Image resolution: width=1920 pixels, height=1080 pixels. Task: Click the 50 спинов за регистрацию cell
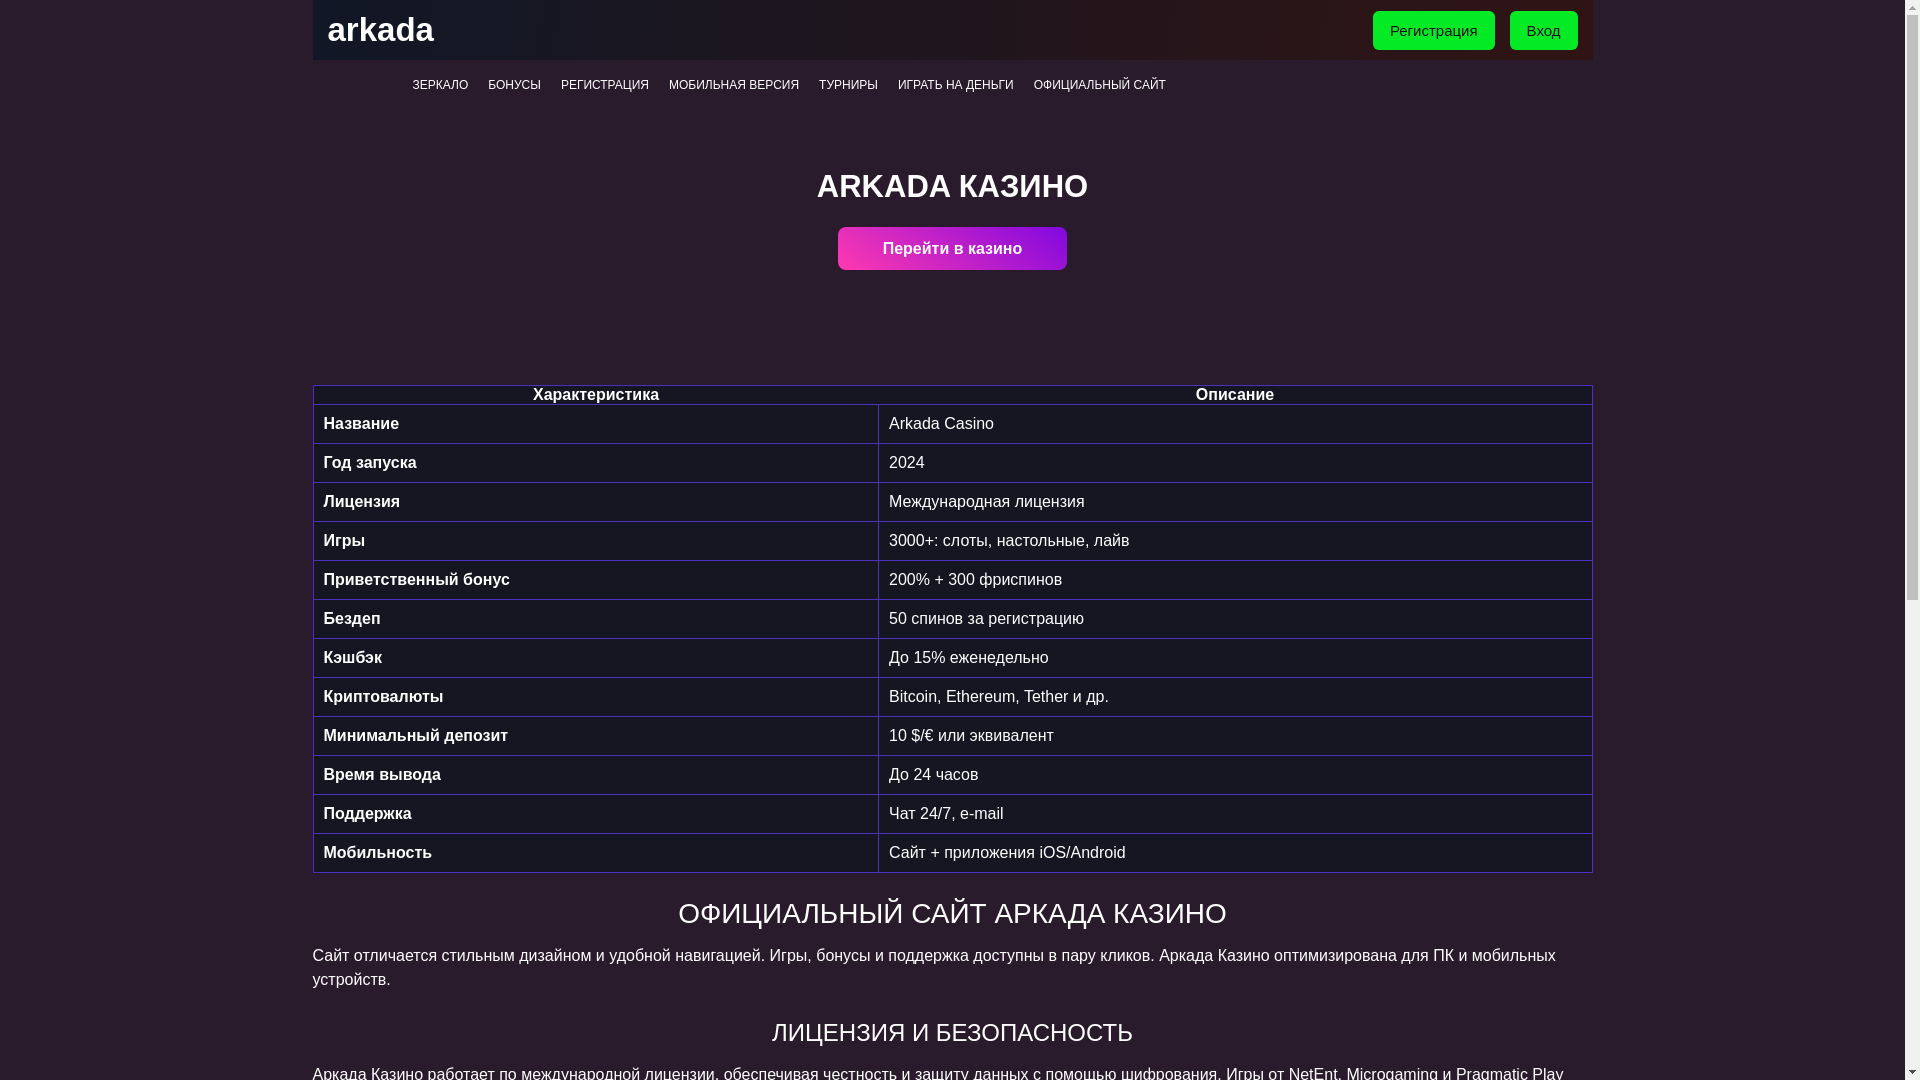click(x=1234, y=619)
